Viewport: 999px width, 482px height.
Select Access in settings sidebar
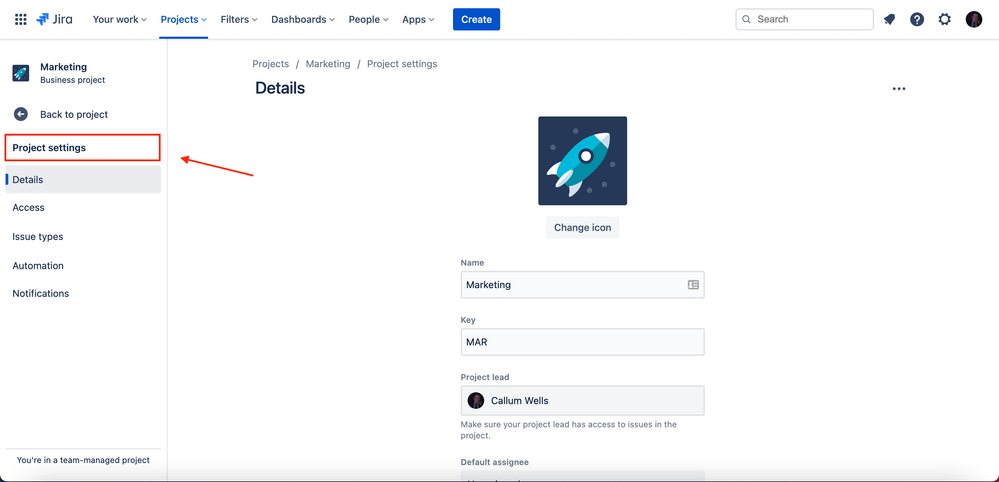(x=83, y=208)
